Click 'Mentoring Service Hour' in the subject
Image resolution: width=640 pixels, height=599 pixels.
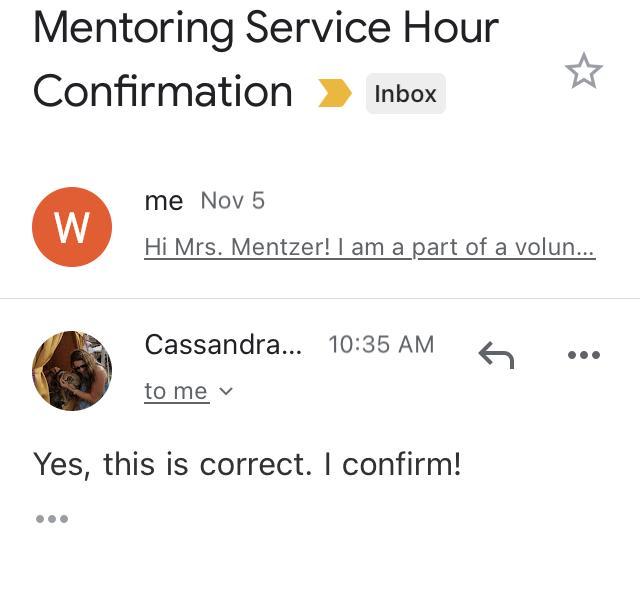[x=266, y=28]
